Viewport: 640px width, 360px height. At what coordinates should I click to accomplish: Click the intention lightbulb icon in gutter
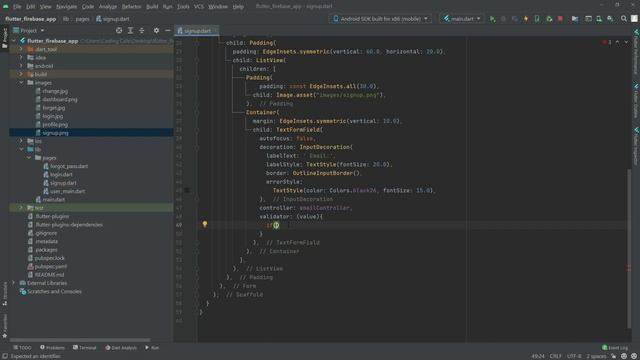tap(205, 224)
